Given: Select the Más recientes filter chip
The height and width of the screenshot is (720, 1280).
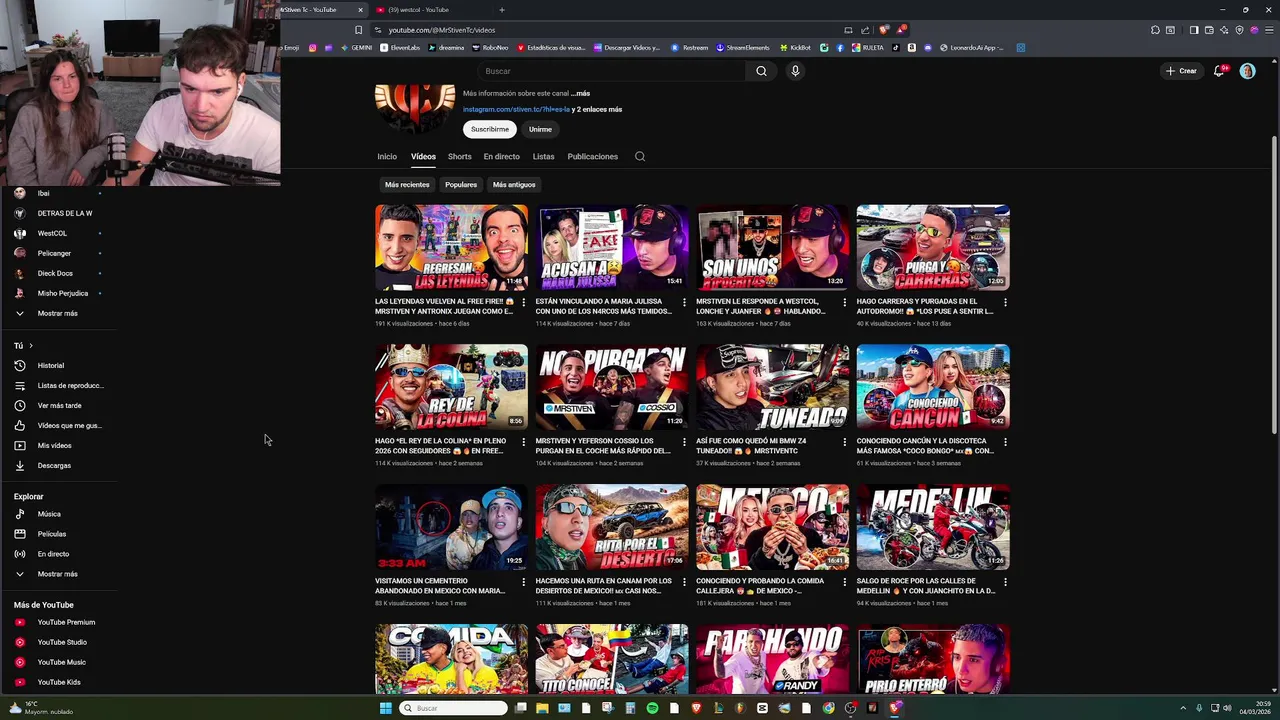Looking at the screenshot, I should click(407, 184).
